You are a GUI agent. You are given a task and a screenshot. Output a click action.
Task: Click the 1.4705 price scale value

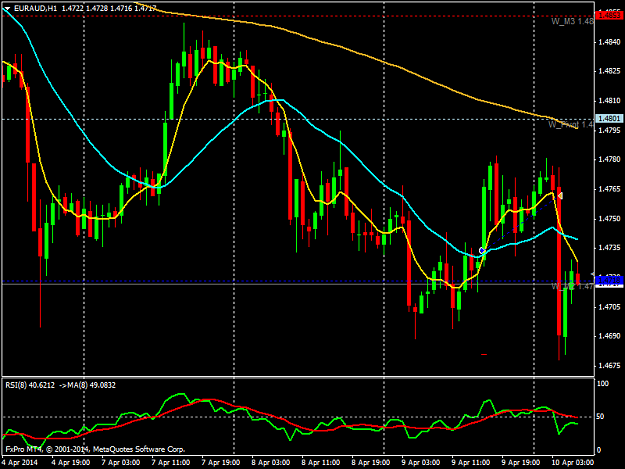point(609,307)
